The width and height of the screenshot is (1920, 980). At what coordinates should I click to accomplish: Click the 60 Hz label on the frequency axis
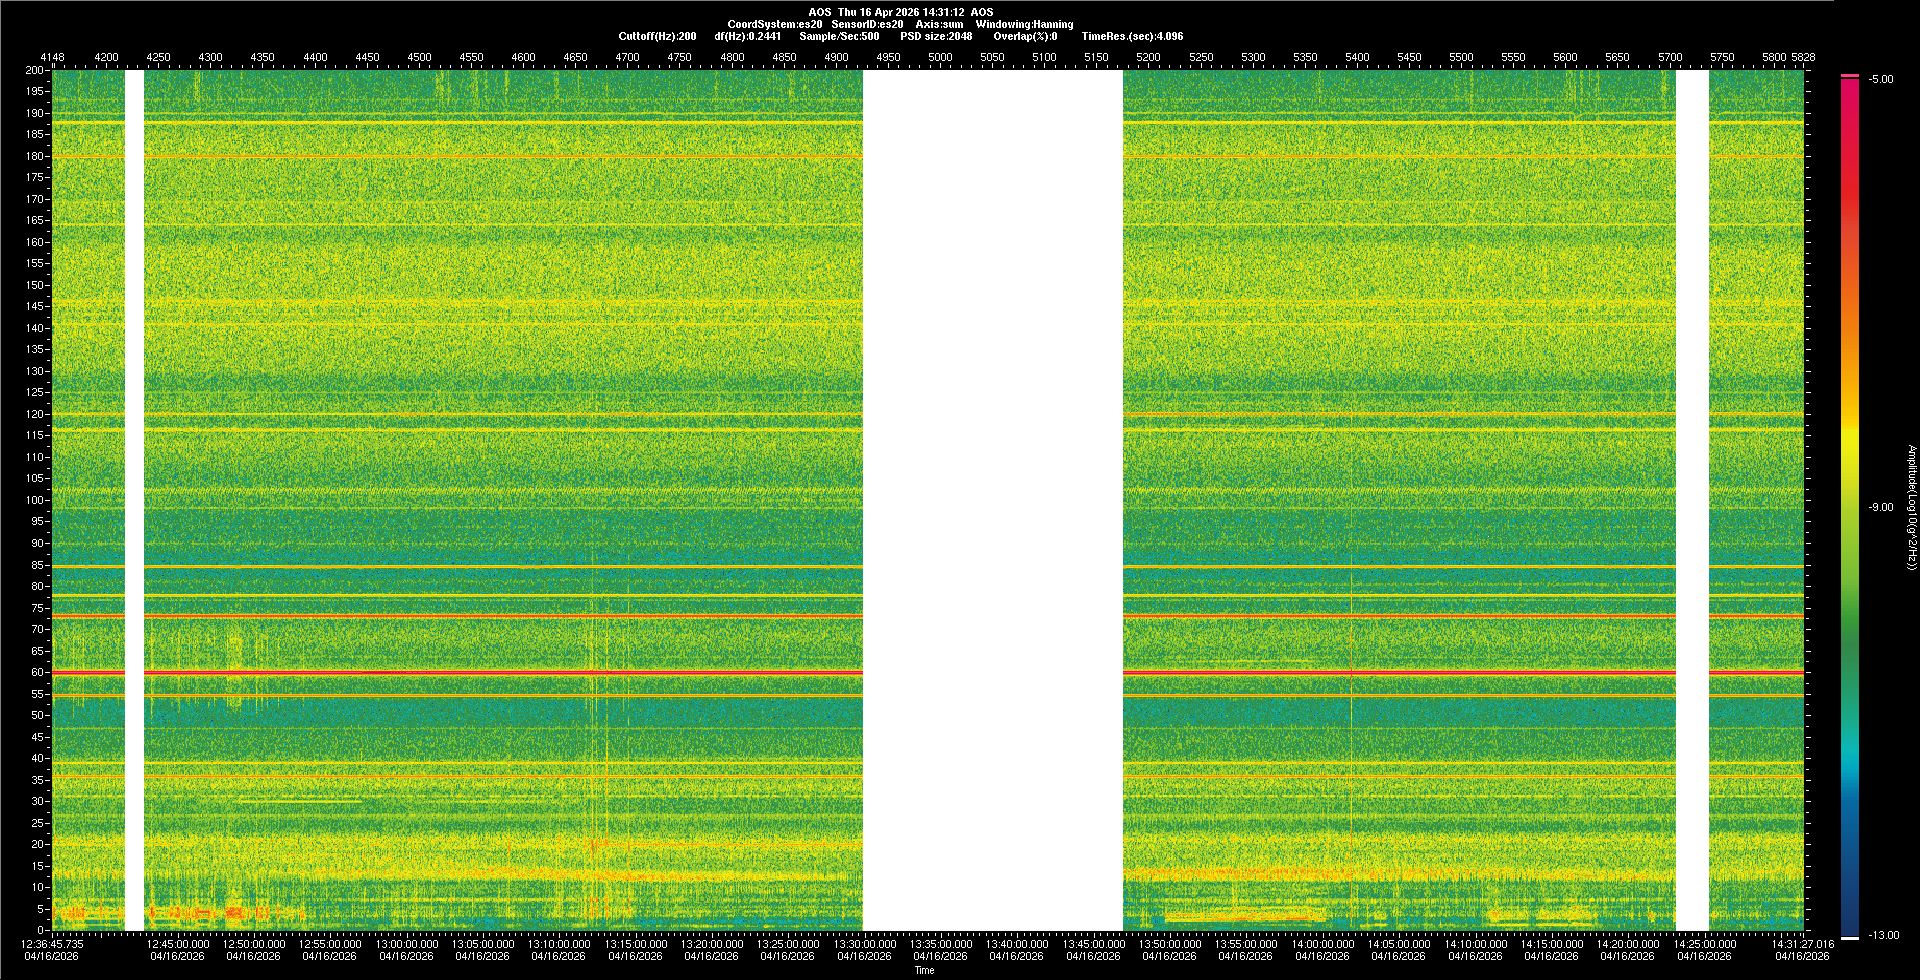pyautogui.click(x=37, y=672)
